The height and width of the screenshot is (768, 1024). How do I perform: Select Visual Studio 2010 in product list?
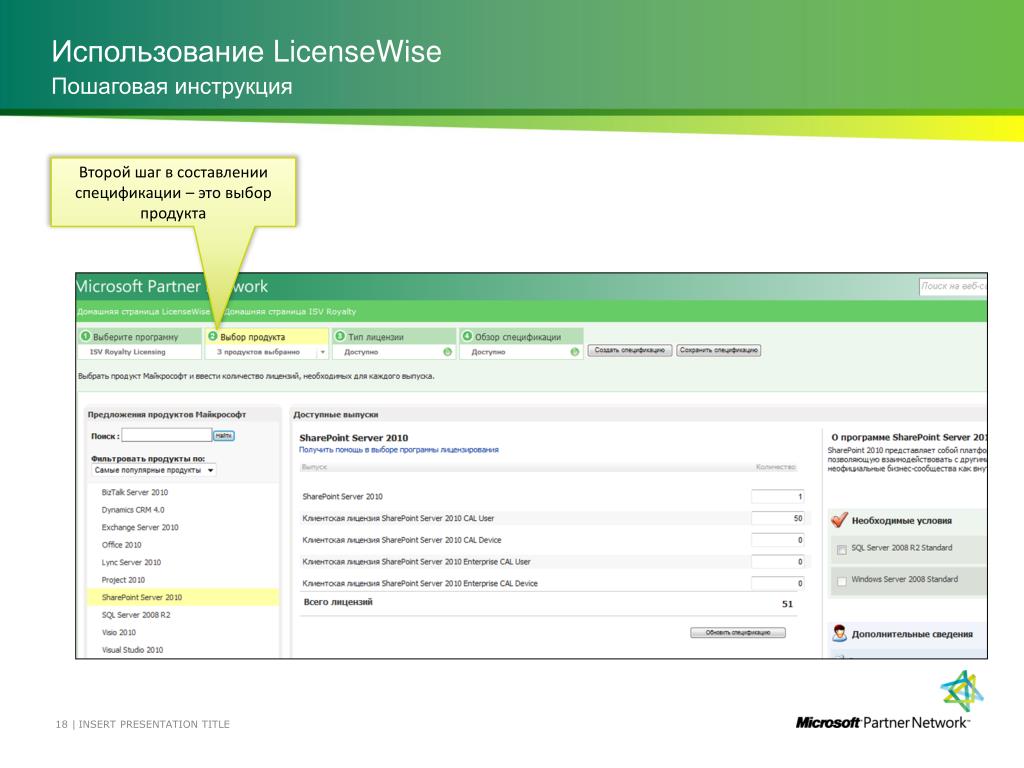133,650
